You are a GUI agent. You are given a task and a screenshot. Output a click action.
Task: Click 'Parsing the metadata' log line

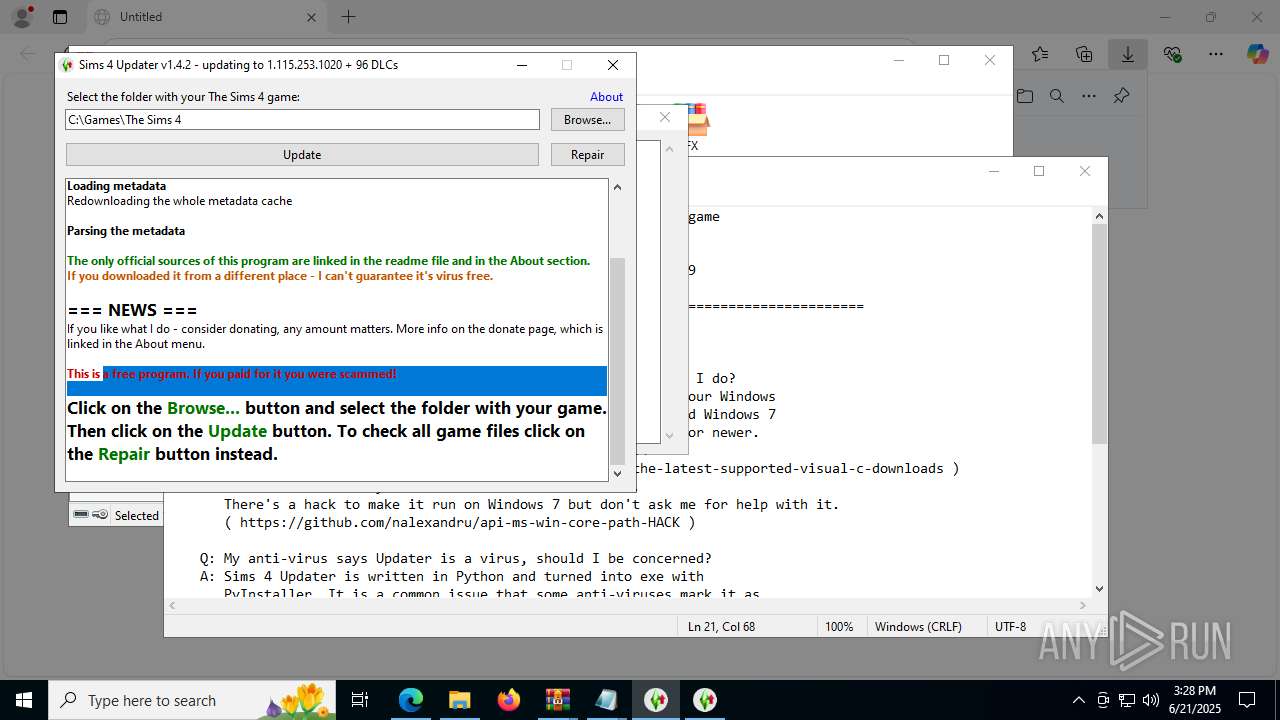pos(126,231)
